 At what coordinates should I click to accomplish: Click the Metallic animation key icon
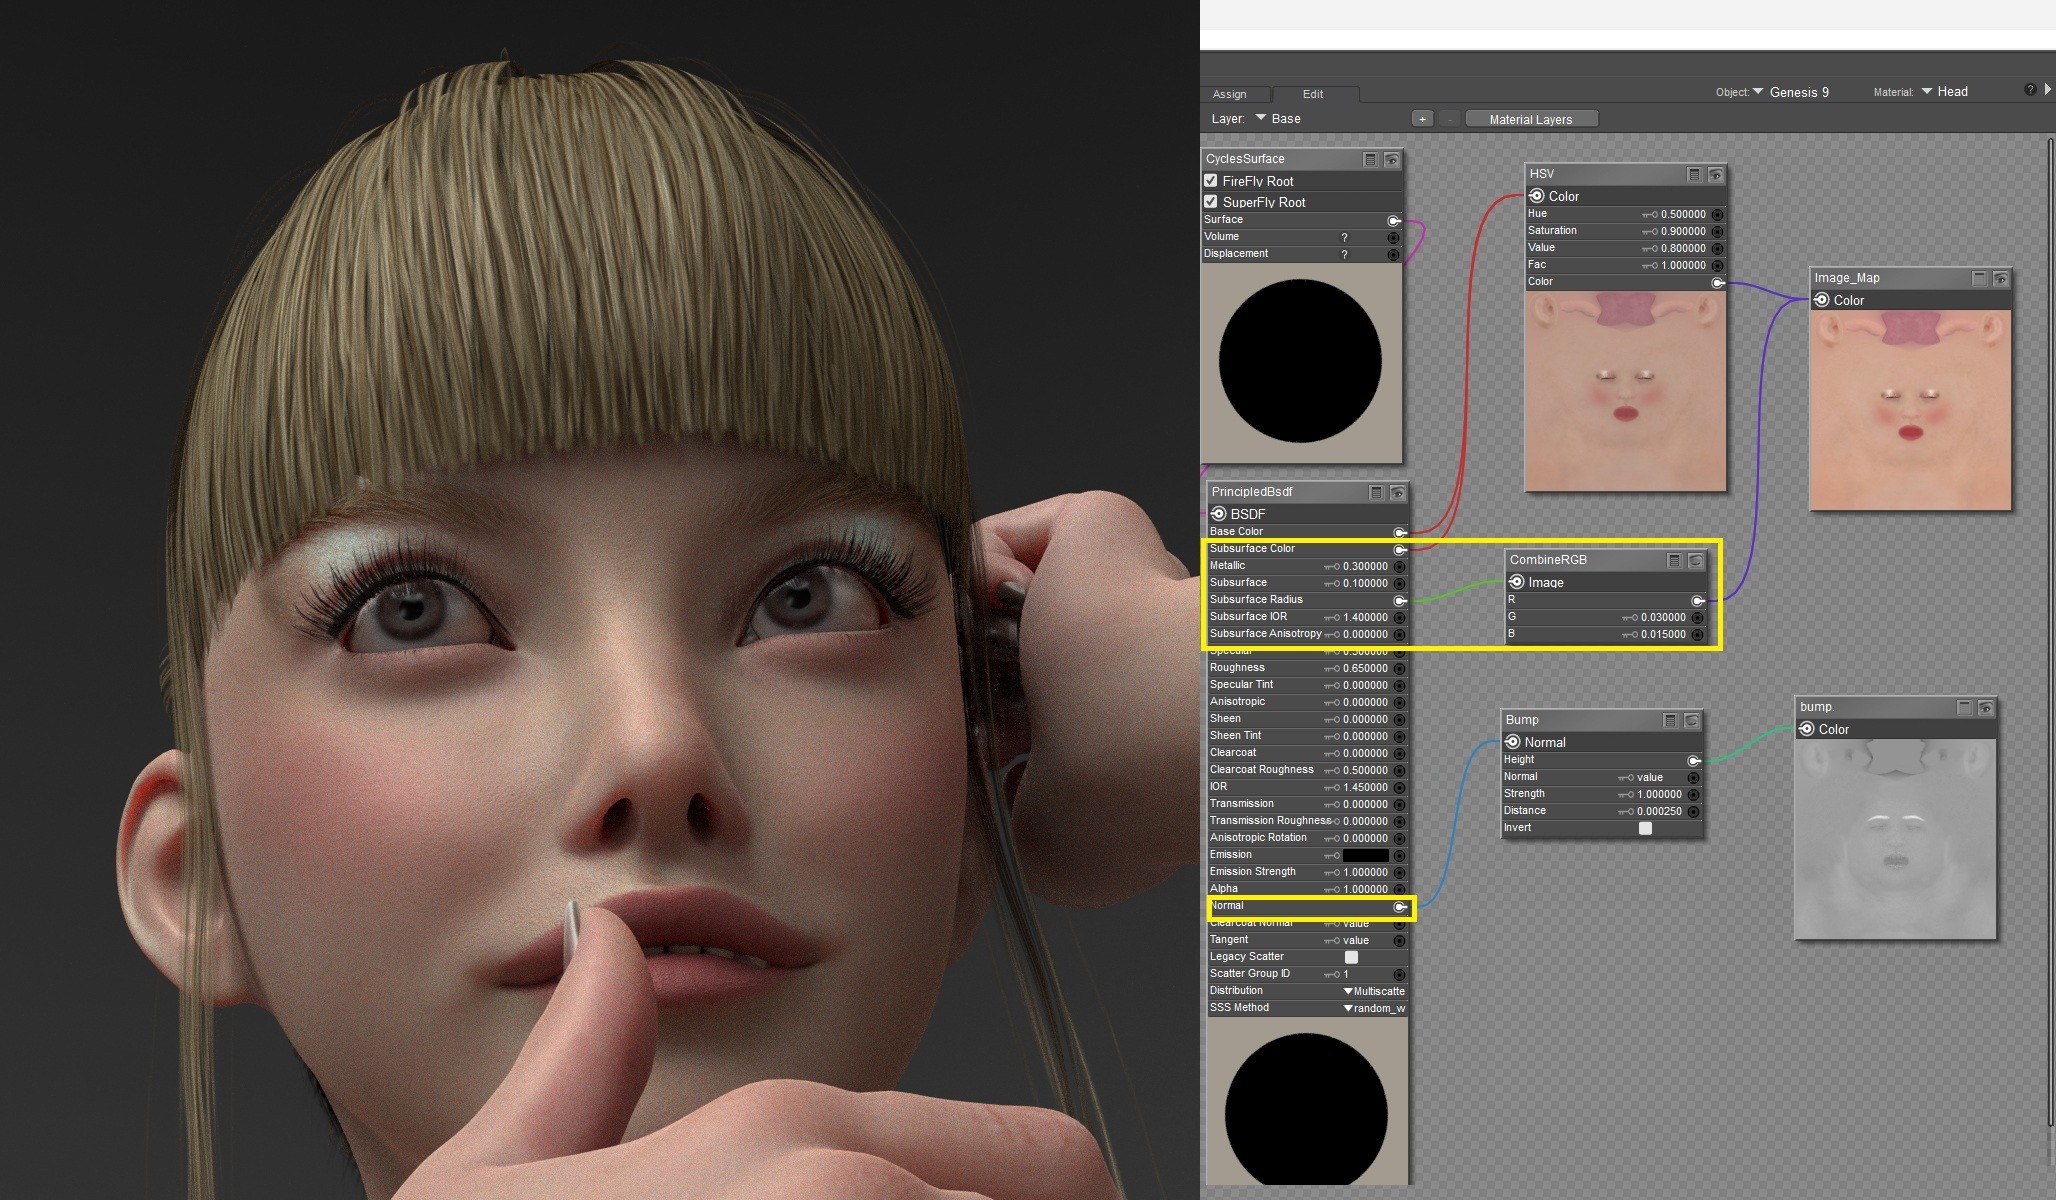[1331, 567]
